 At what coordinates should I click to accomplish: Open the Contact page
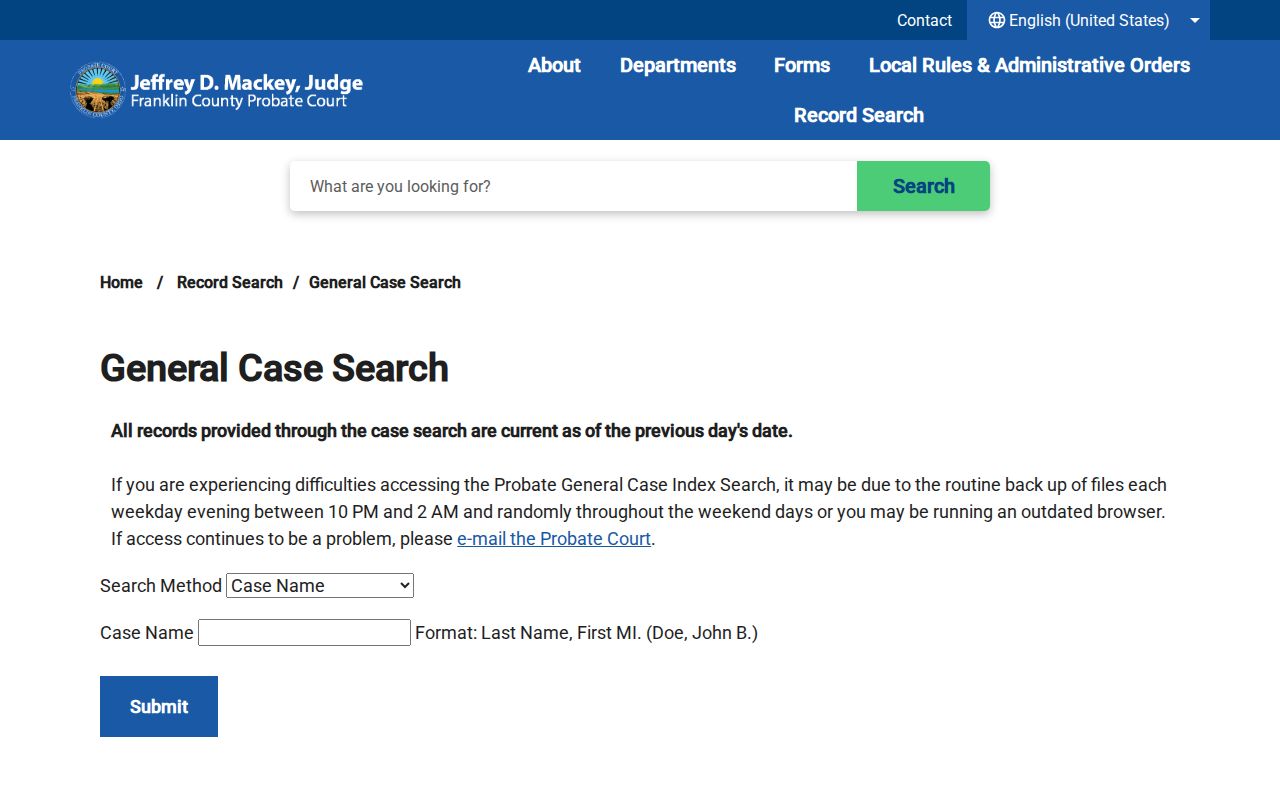[924, 20]
